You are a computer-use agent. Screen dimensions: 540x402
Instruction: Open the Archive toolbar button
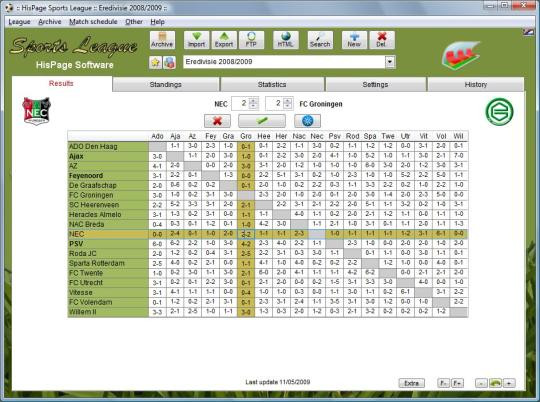coord(162,40)
